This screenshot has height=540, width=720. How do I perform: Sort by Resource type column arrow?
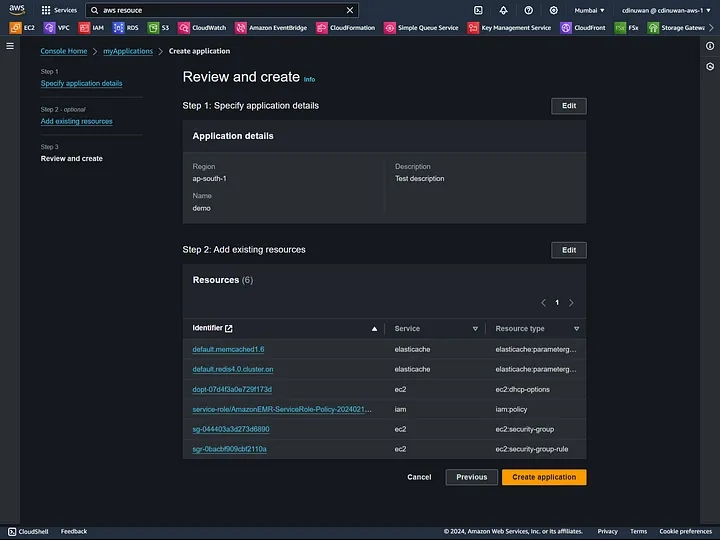[576, 329]
